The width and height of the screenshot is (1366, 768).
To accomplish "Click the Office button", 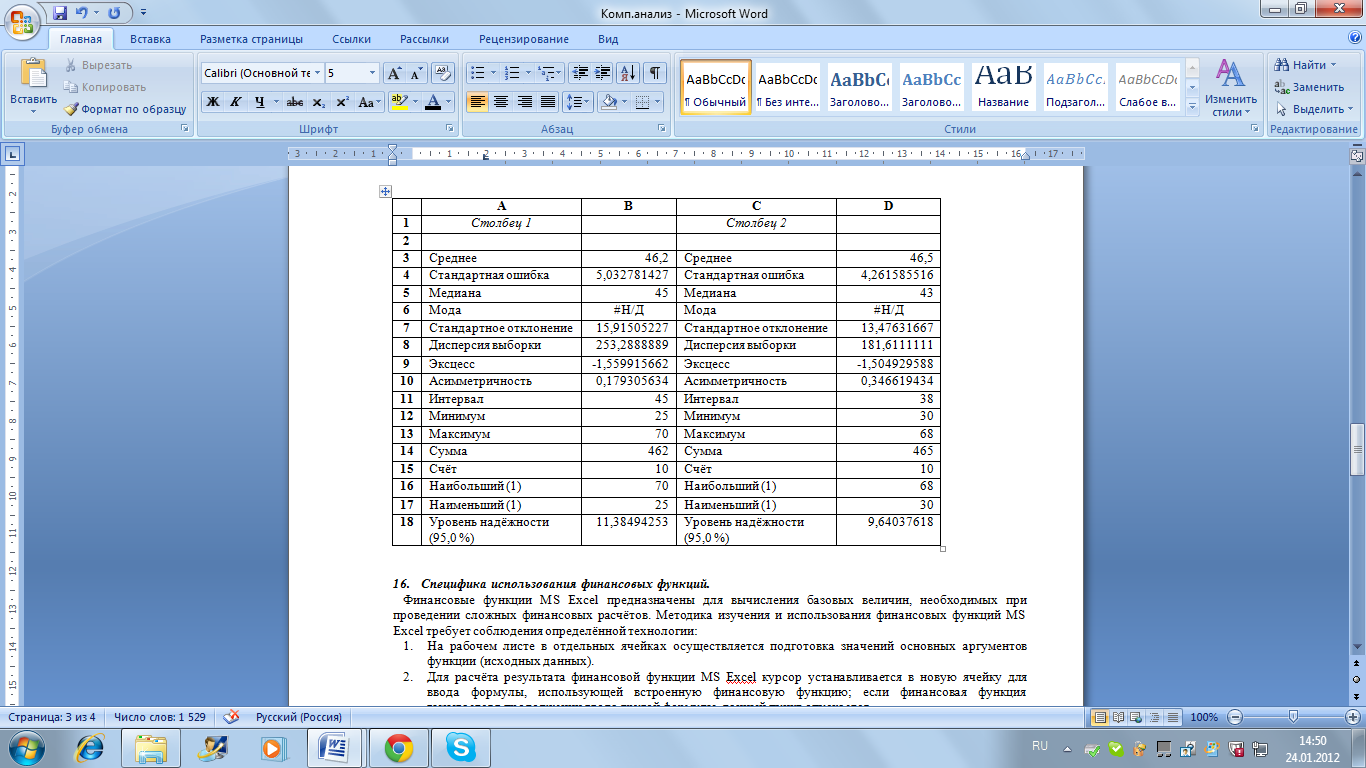I will click(22, 20).
